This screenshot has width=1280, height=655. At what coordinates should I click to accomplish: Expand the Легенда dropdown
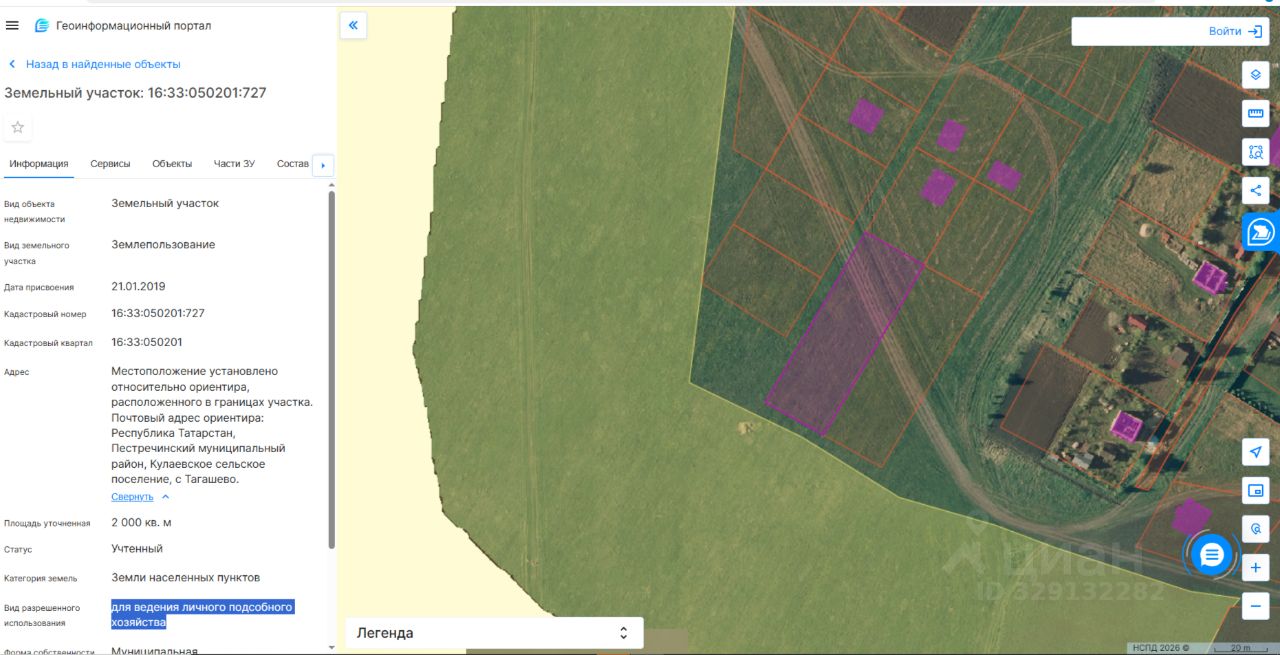(494, 633)
